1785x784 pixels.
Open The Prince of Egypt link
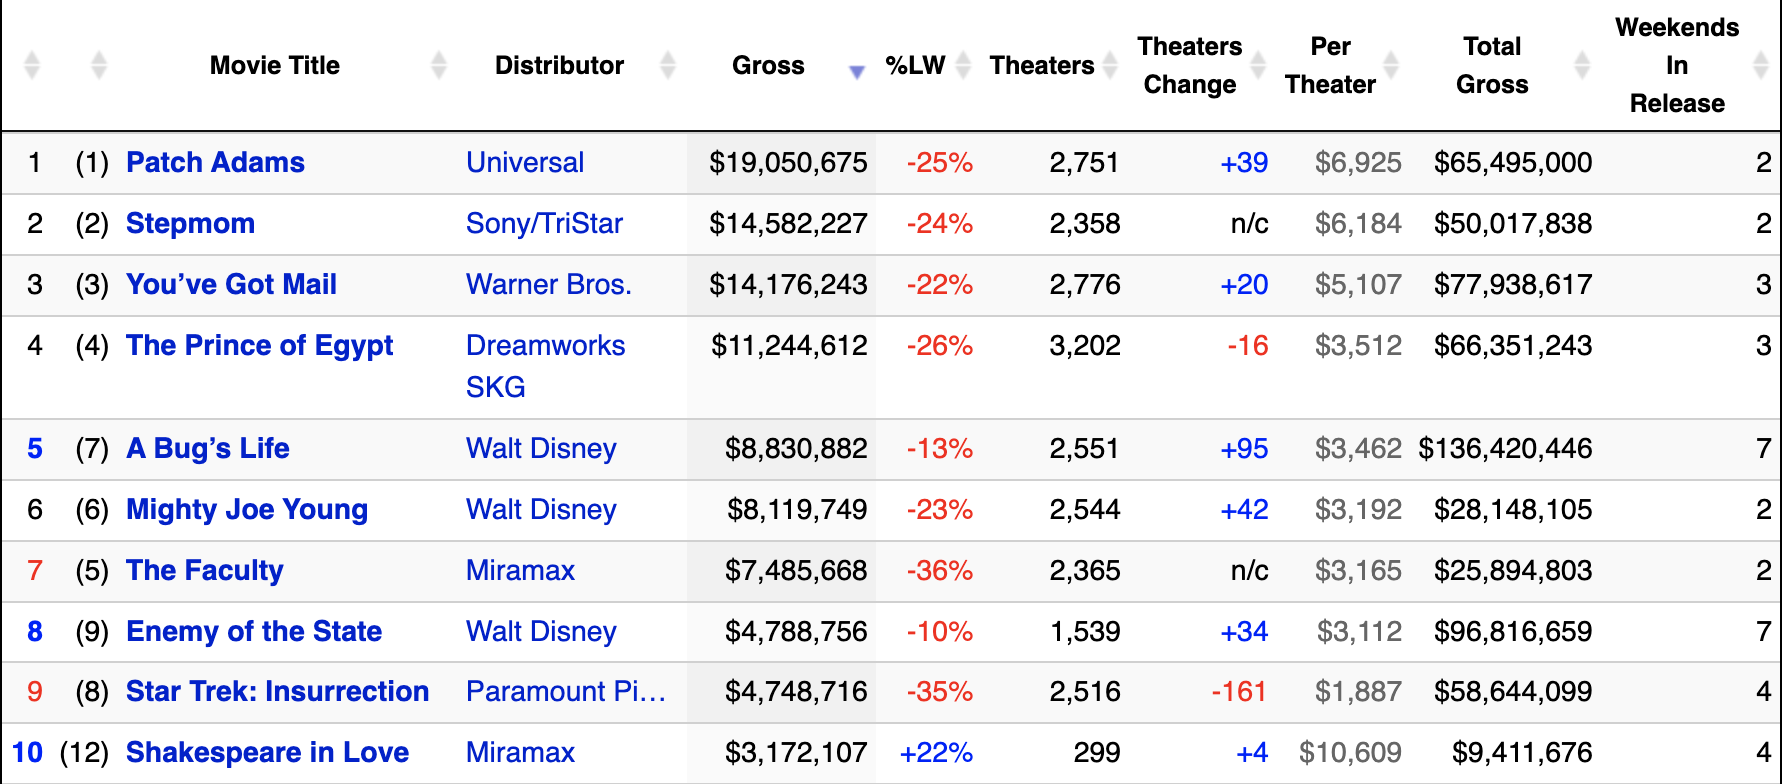[259, 346]
